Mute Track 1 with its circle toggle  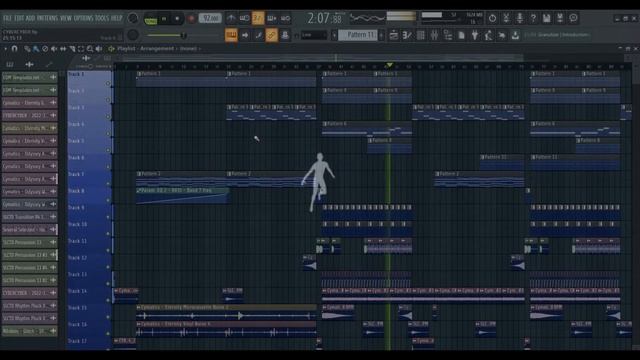108,83
